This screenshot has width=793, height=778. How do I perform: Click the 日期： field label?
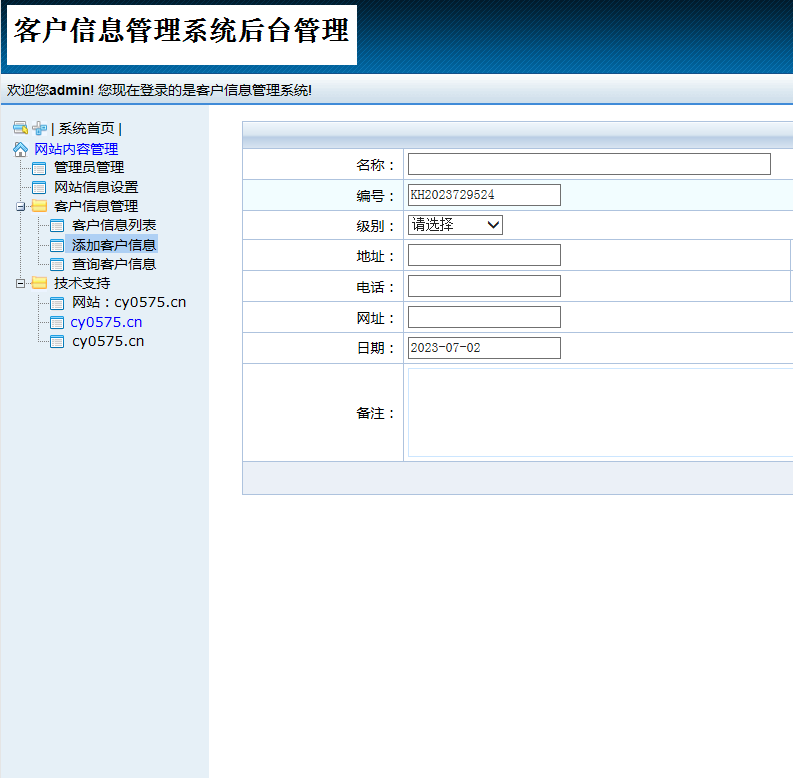coord(375,348)
